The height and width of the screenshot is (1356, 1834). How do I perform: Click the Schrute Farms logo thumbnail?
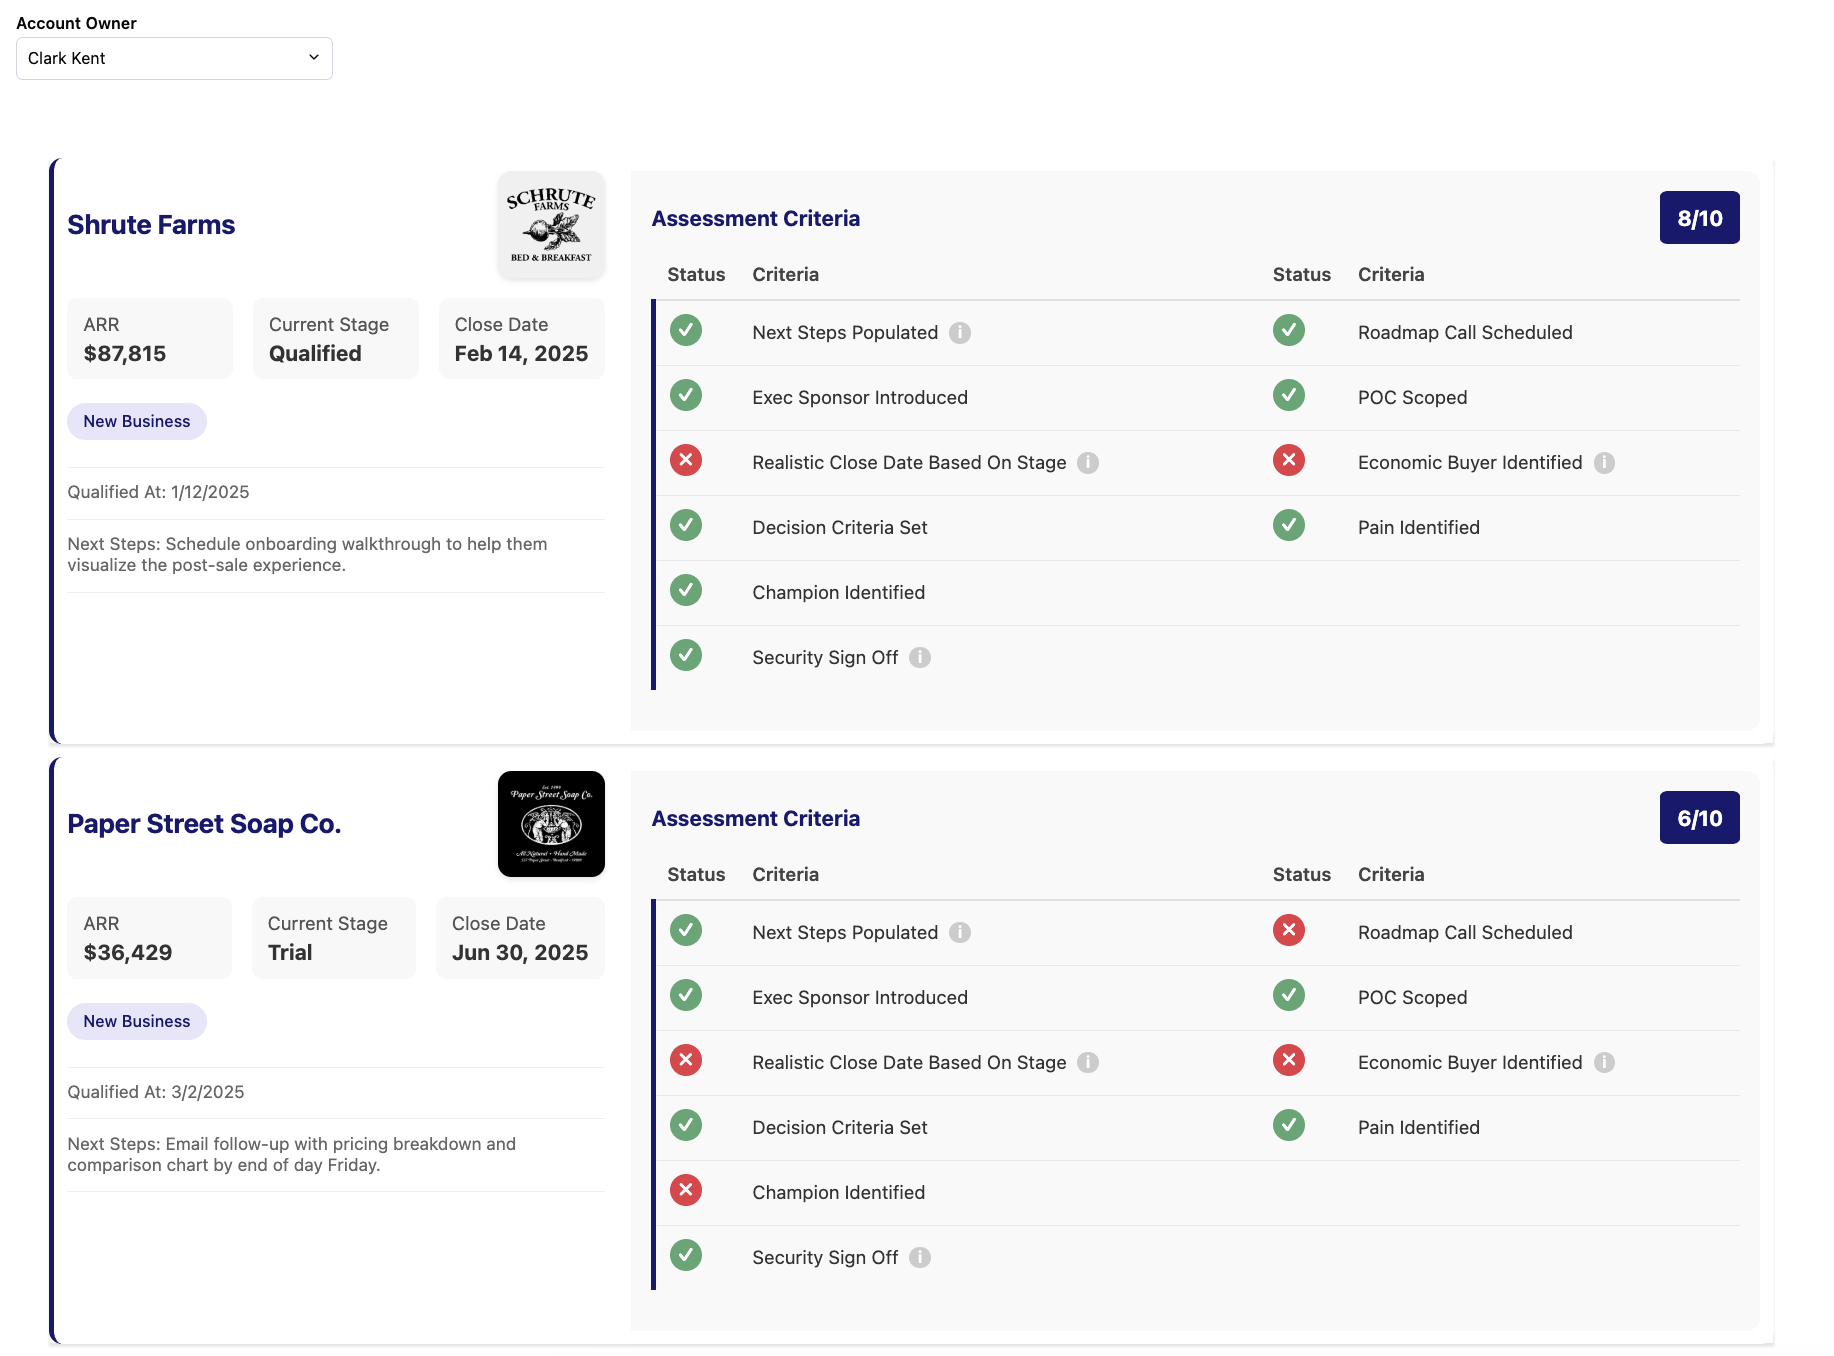coord(551,224)
